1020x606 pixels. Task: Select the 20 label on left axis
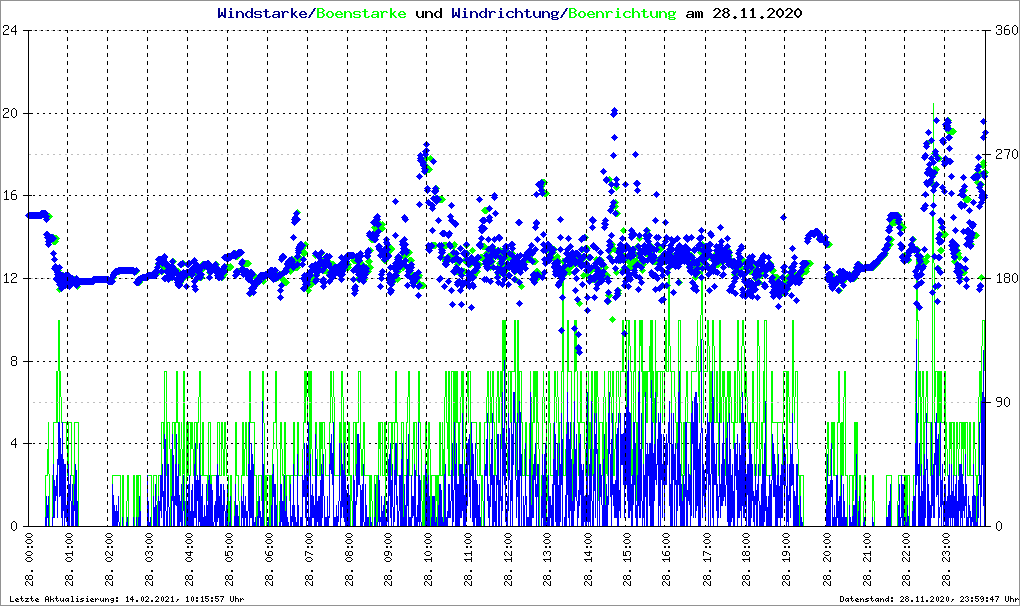tap(10, 113)
